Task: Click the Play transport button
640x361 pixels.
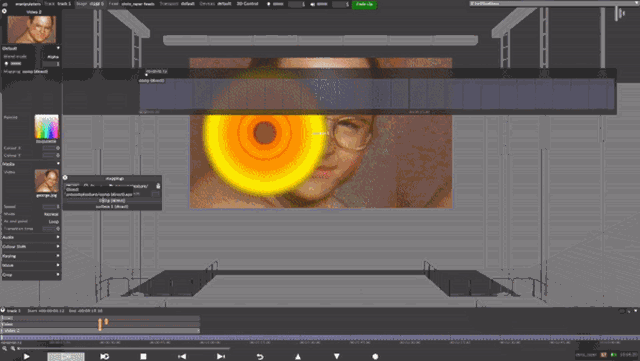Action: 27,357
